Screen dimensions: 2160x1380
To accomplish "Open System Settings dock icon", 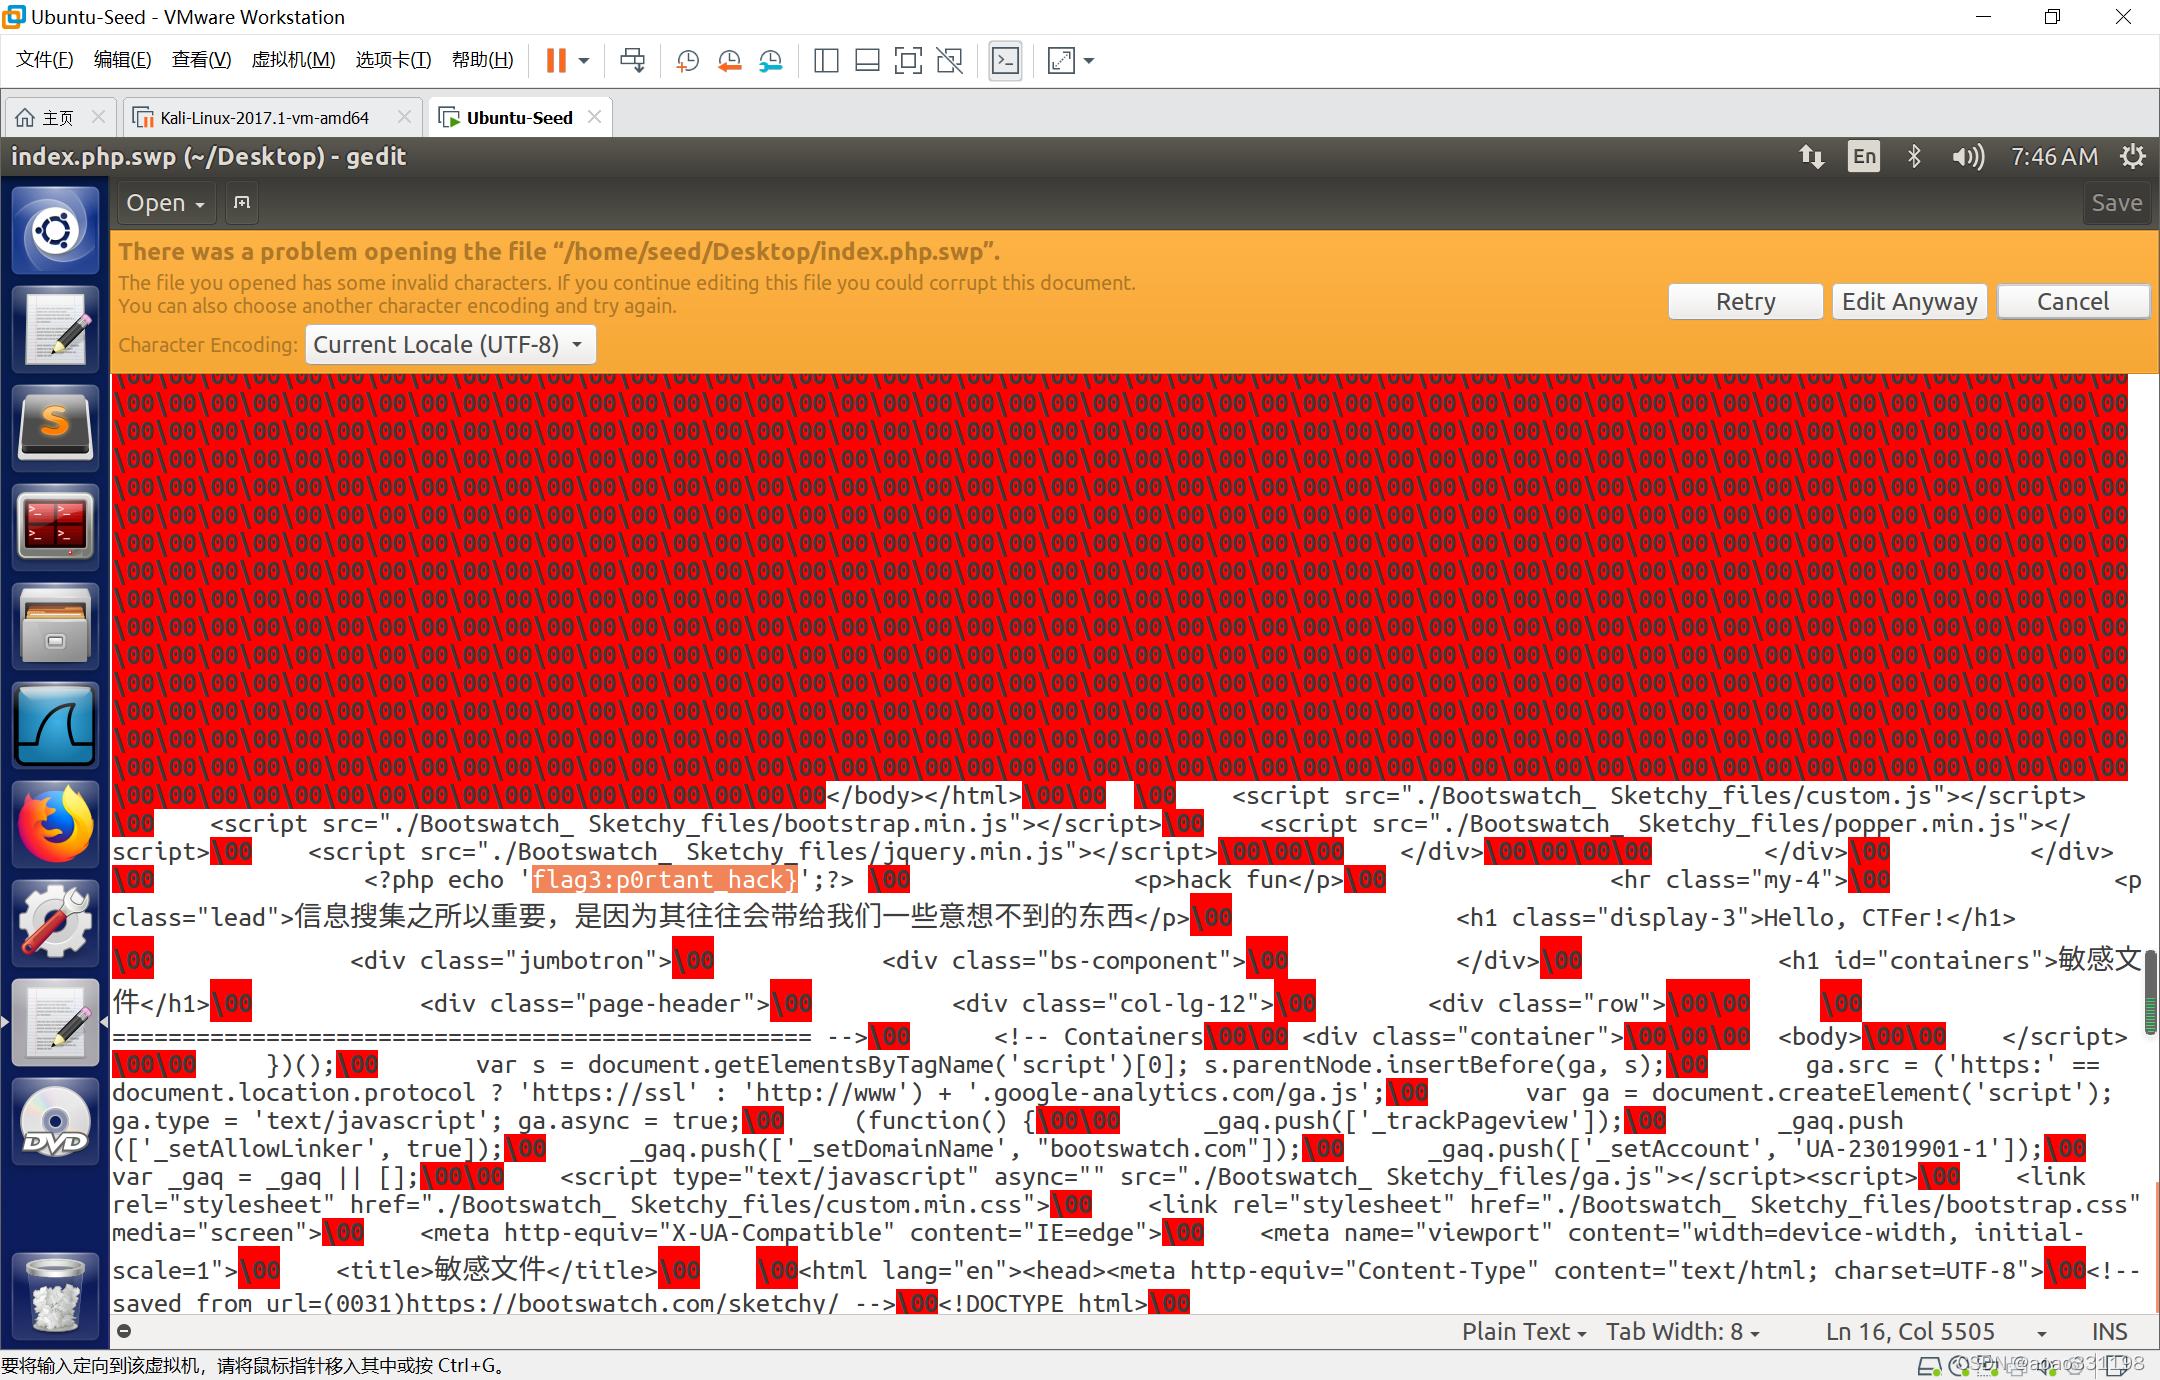I will click(55, 922).
